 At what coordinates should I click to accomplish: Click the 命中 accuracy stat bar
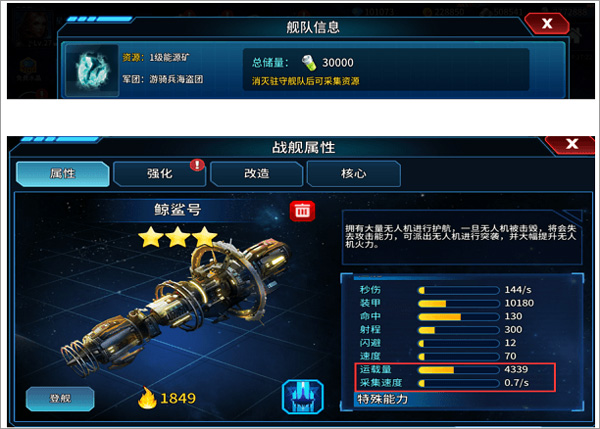[459, 317]
